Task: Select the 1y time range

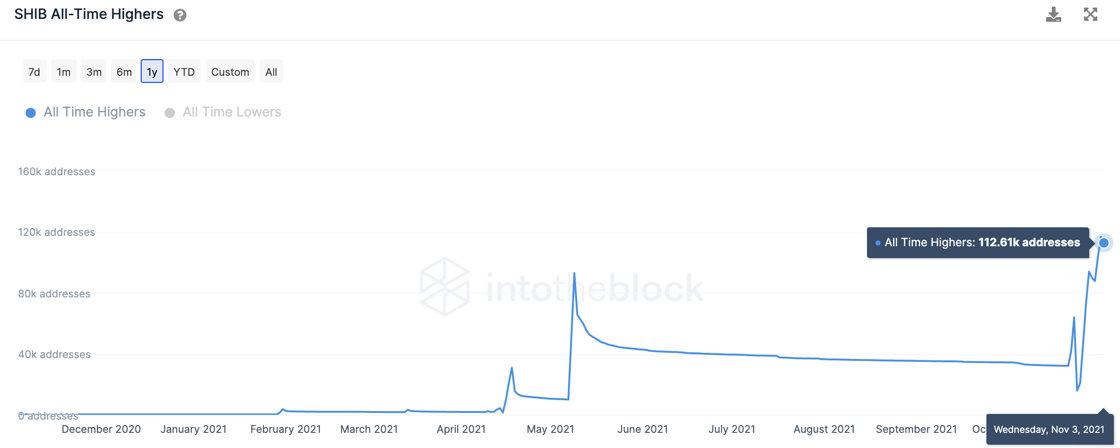Action: click(x=152, y=72)
